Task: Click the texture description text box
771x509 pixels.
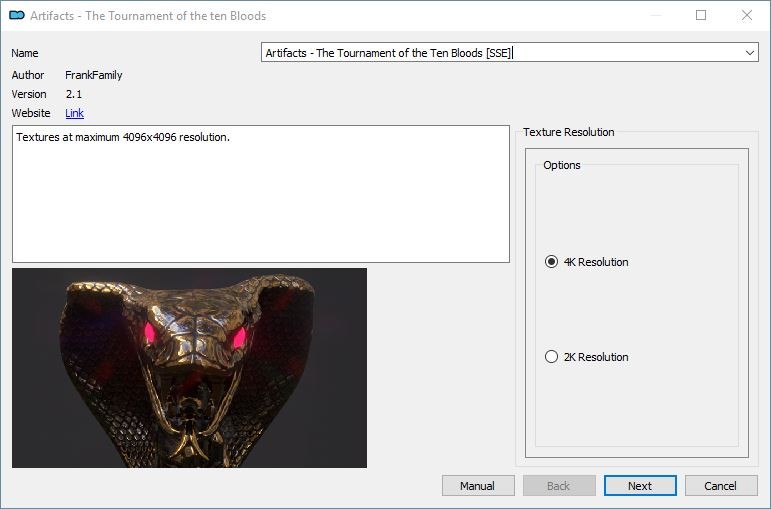Action: pos(261,194)
